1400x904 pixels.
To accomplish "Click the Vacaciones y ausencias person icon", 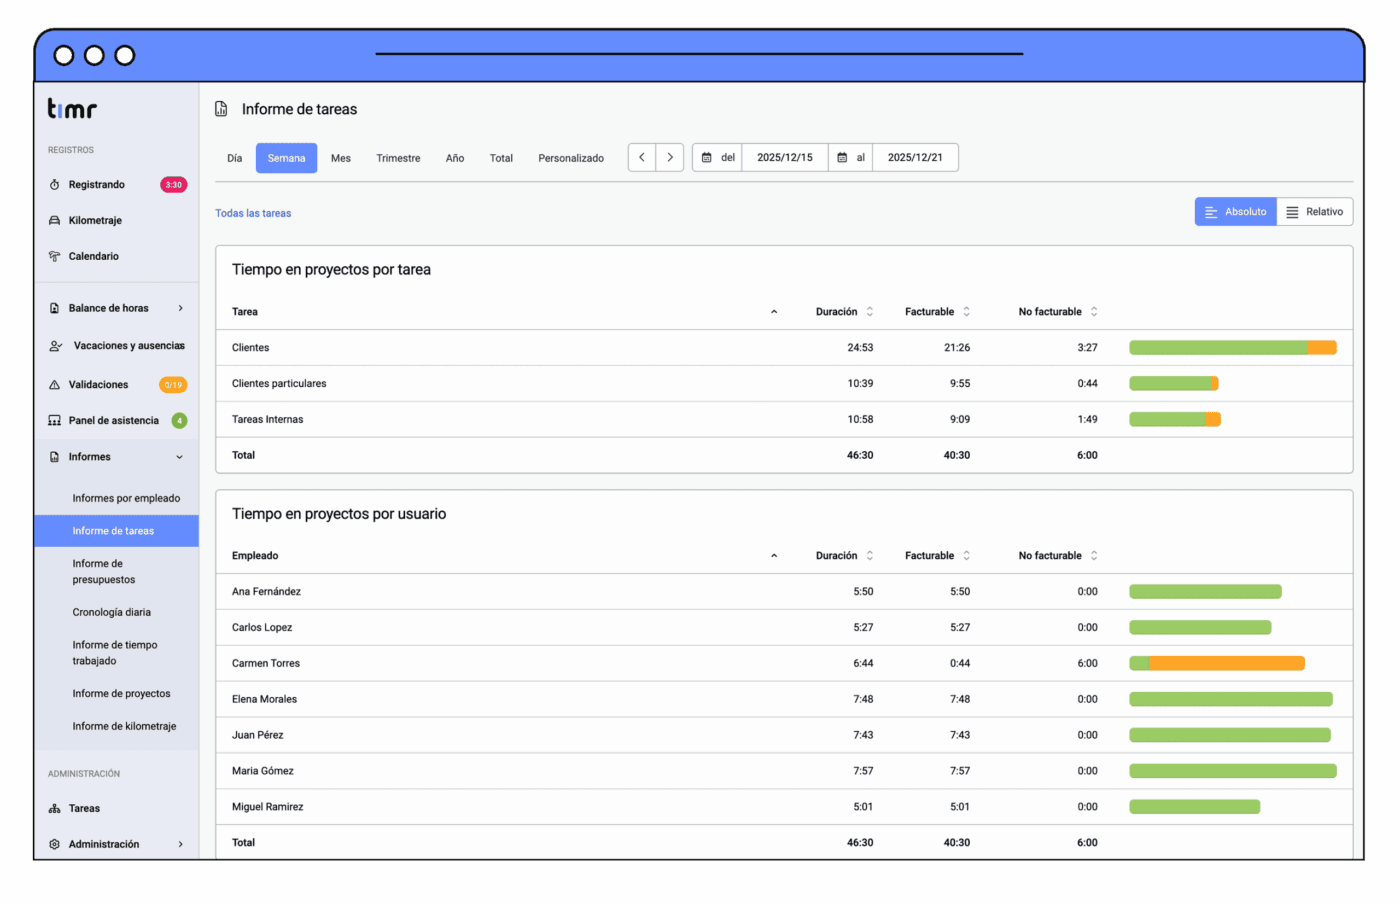I will pos(55,346).
